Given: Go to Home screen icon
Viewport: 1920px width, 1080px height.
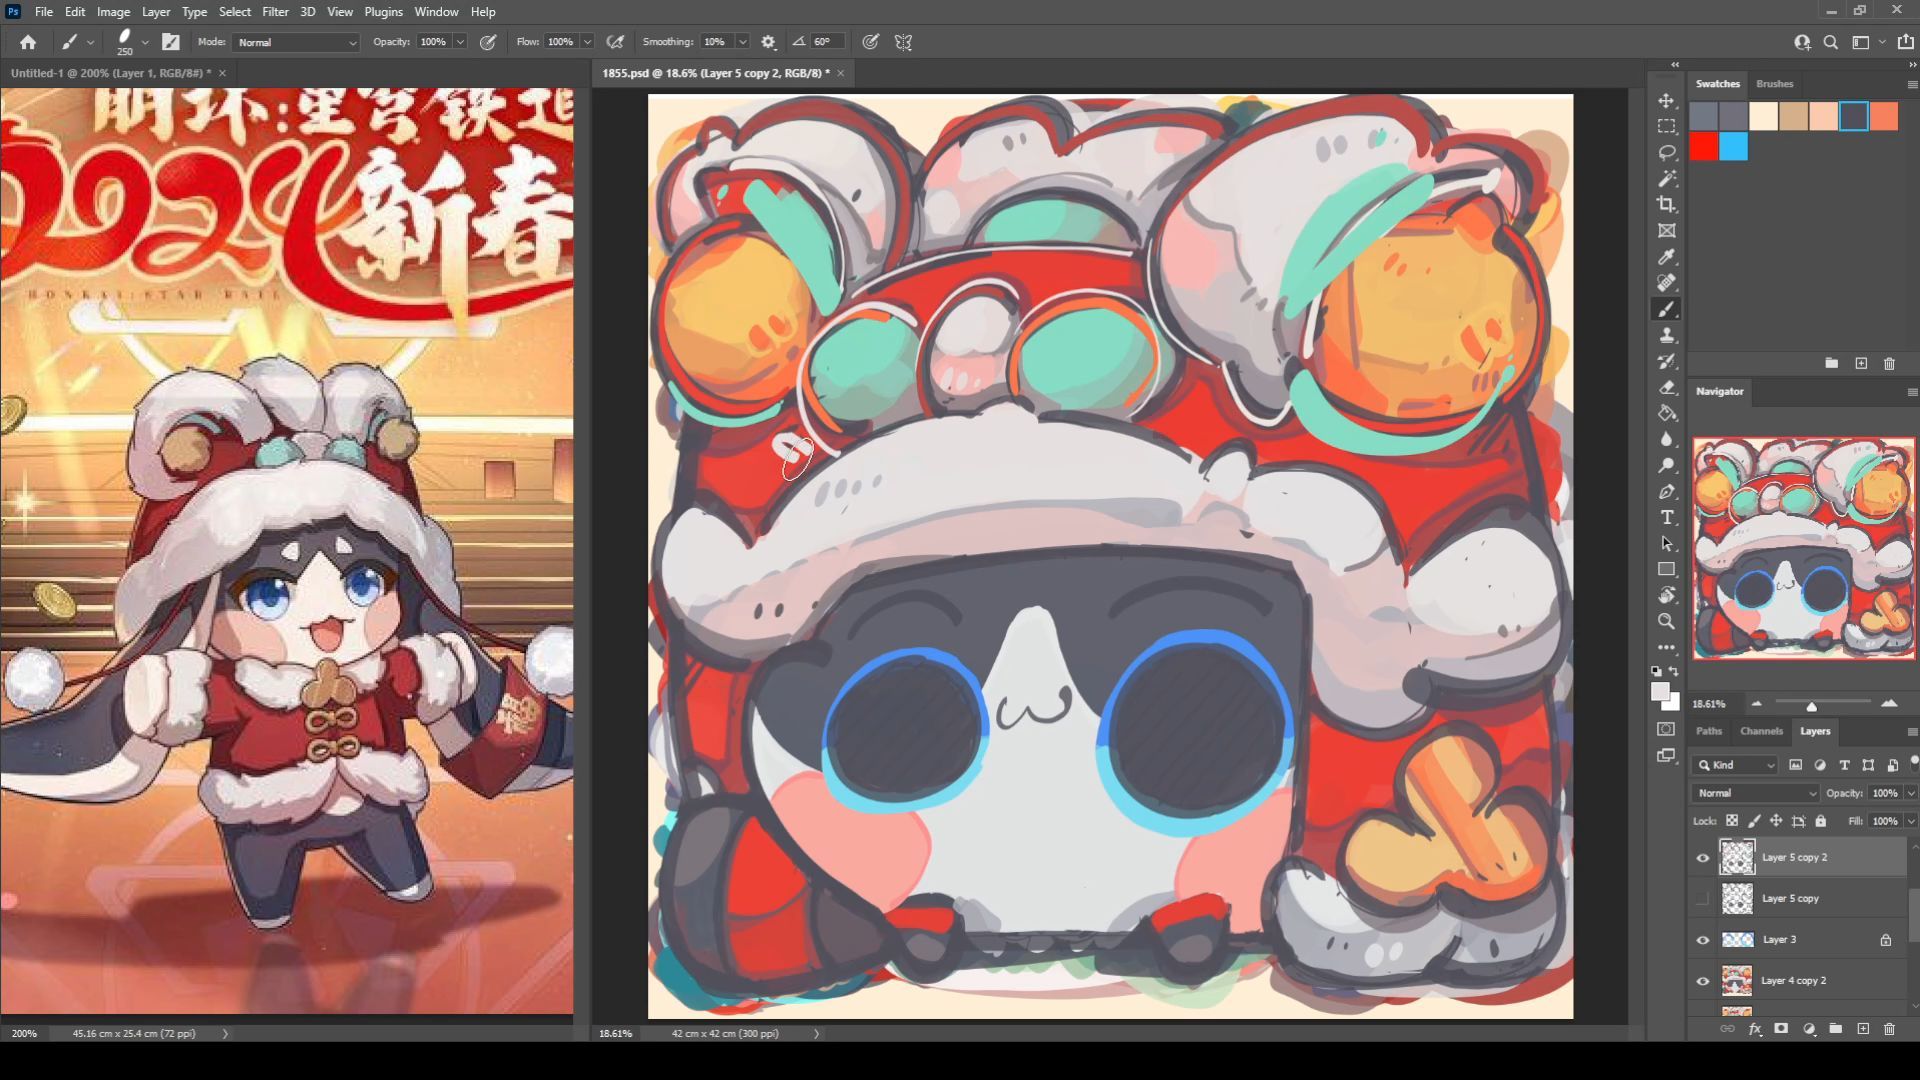Looking at the screenshot, I should [x=28, y=42].
